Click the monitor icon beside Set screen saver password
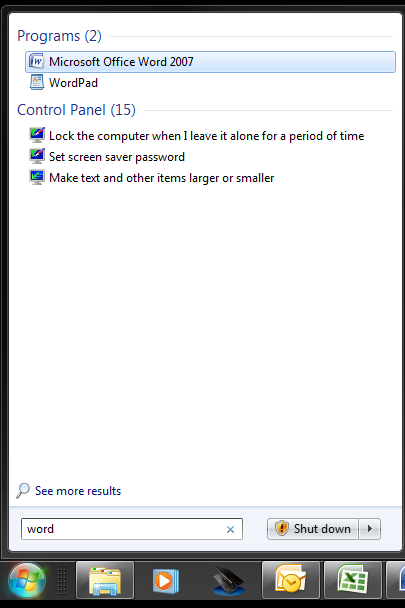The height and width of the screenshot is (608, 405). (37, 156)
